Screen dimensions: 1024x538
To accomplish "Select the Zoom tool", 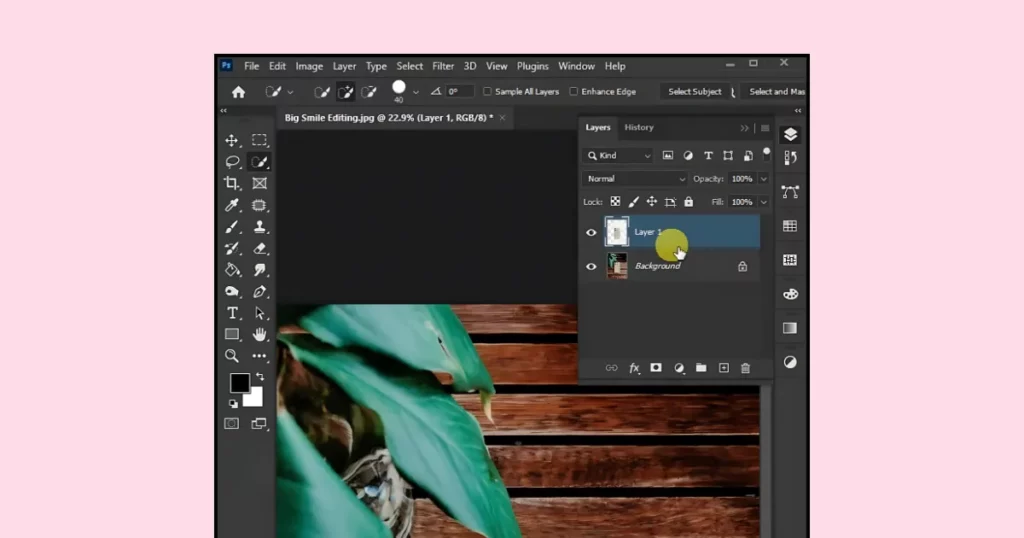I will [x=232, y=356].
